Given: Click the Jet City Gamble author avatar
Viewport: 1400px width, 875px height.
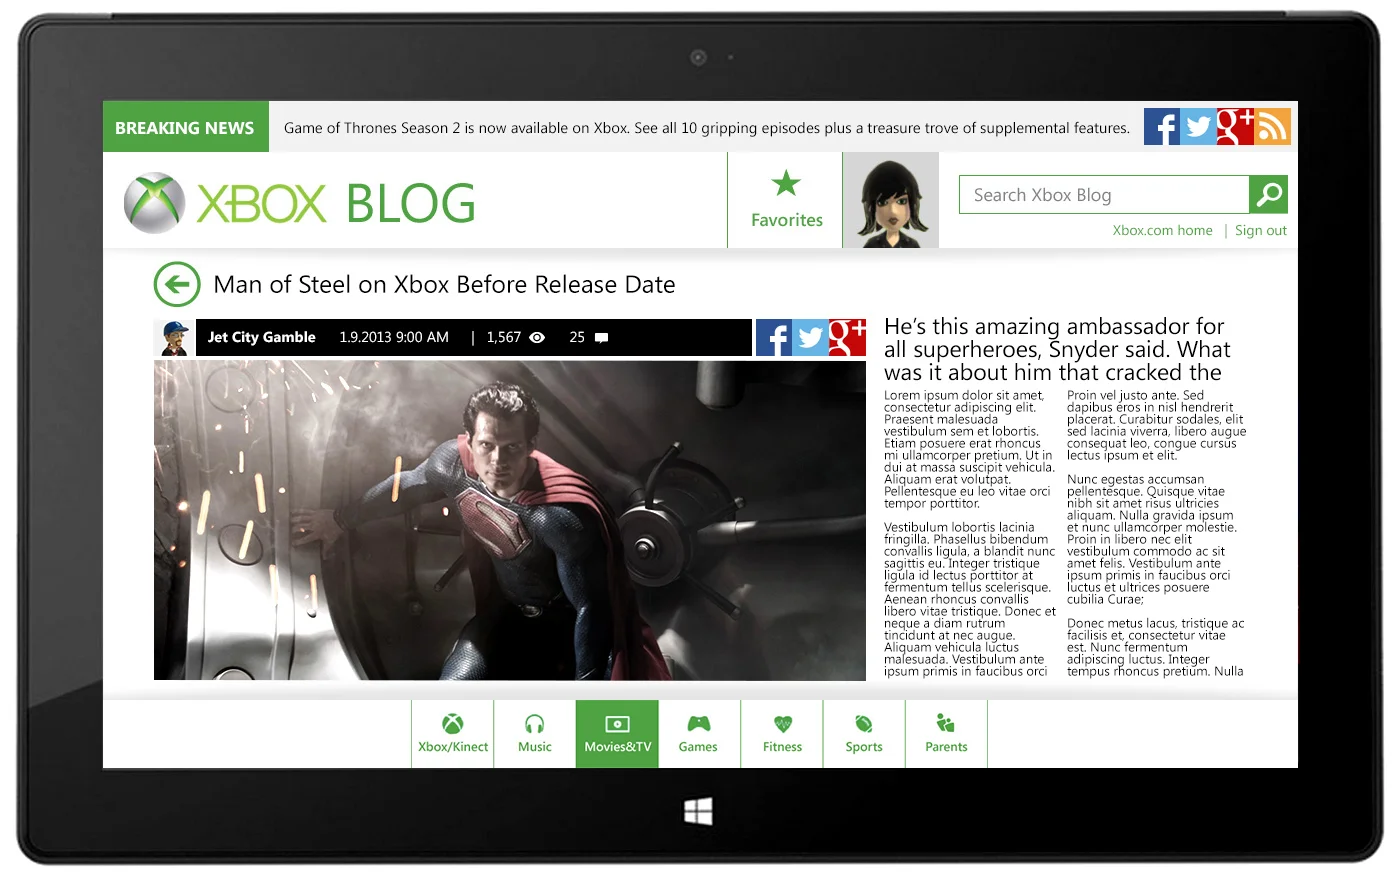Looking at the screenshot, I should point(175,338).
